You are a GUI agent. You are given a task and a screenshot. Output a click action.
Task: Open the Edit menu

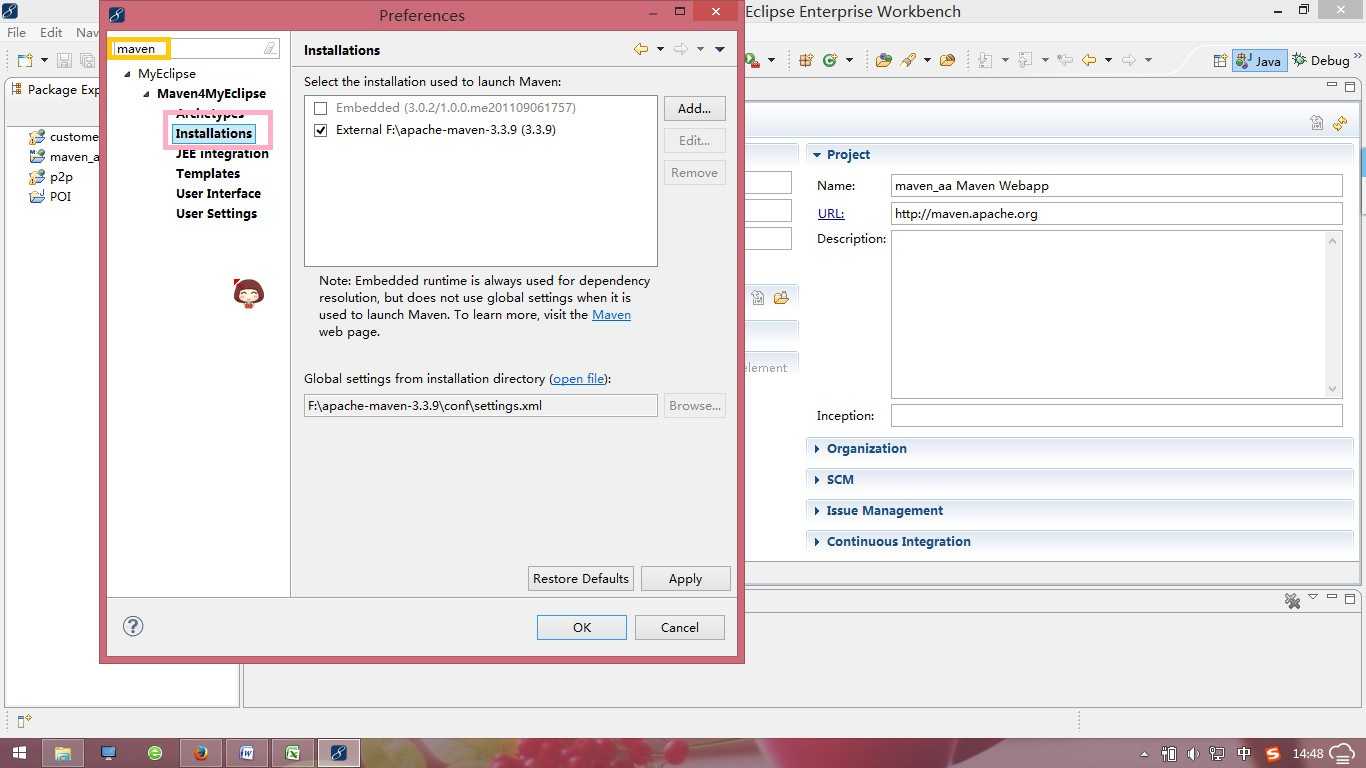pyautogui.click(x=51, y=33)
